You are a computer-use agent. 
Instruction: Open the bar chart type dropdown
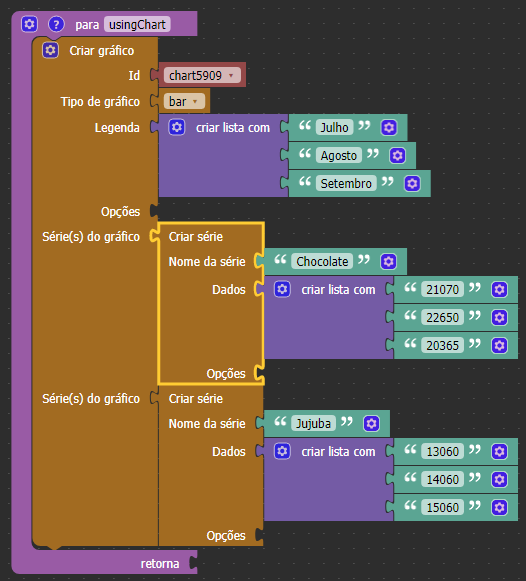click(x=184, y=102)
